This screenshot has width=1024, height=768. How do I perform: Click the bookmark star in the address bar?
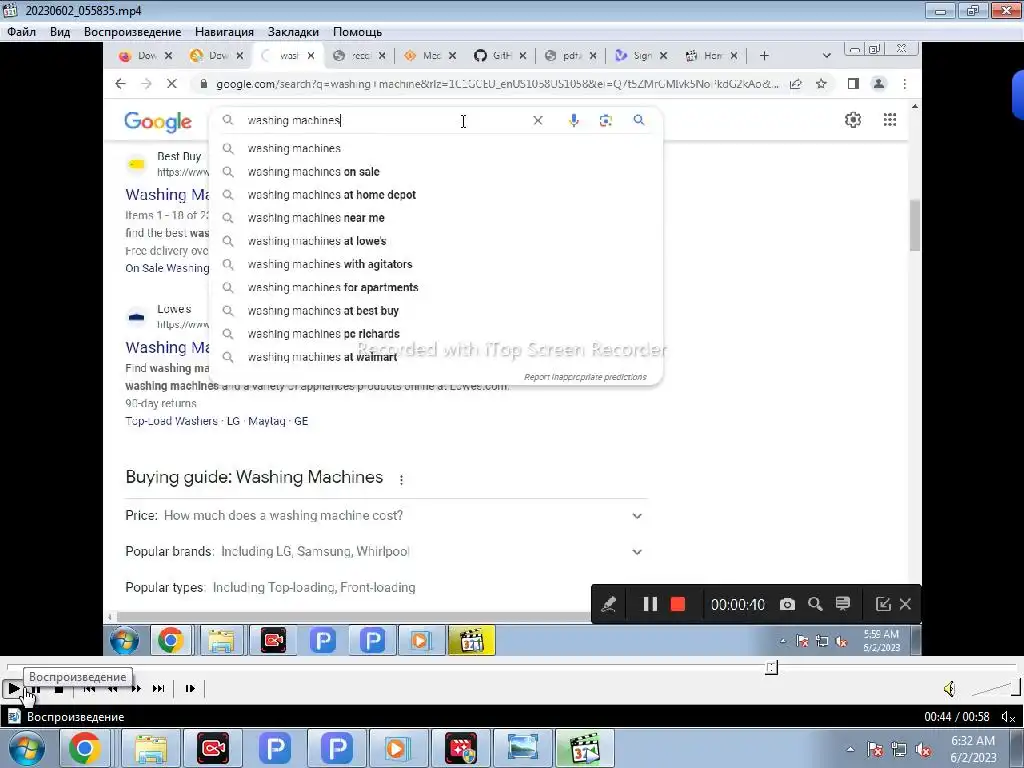pyautogui.click(x=822, y=84)
